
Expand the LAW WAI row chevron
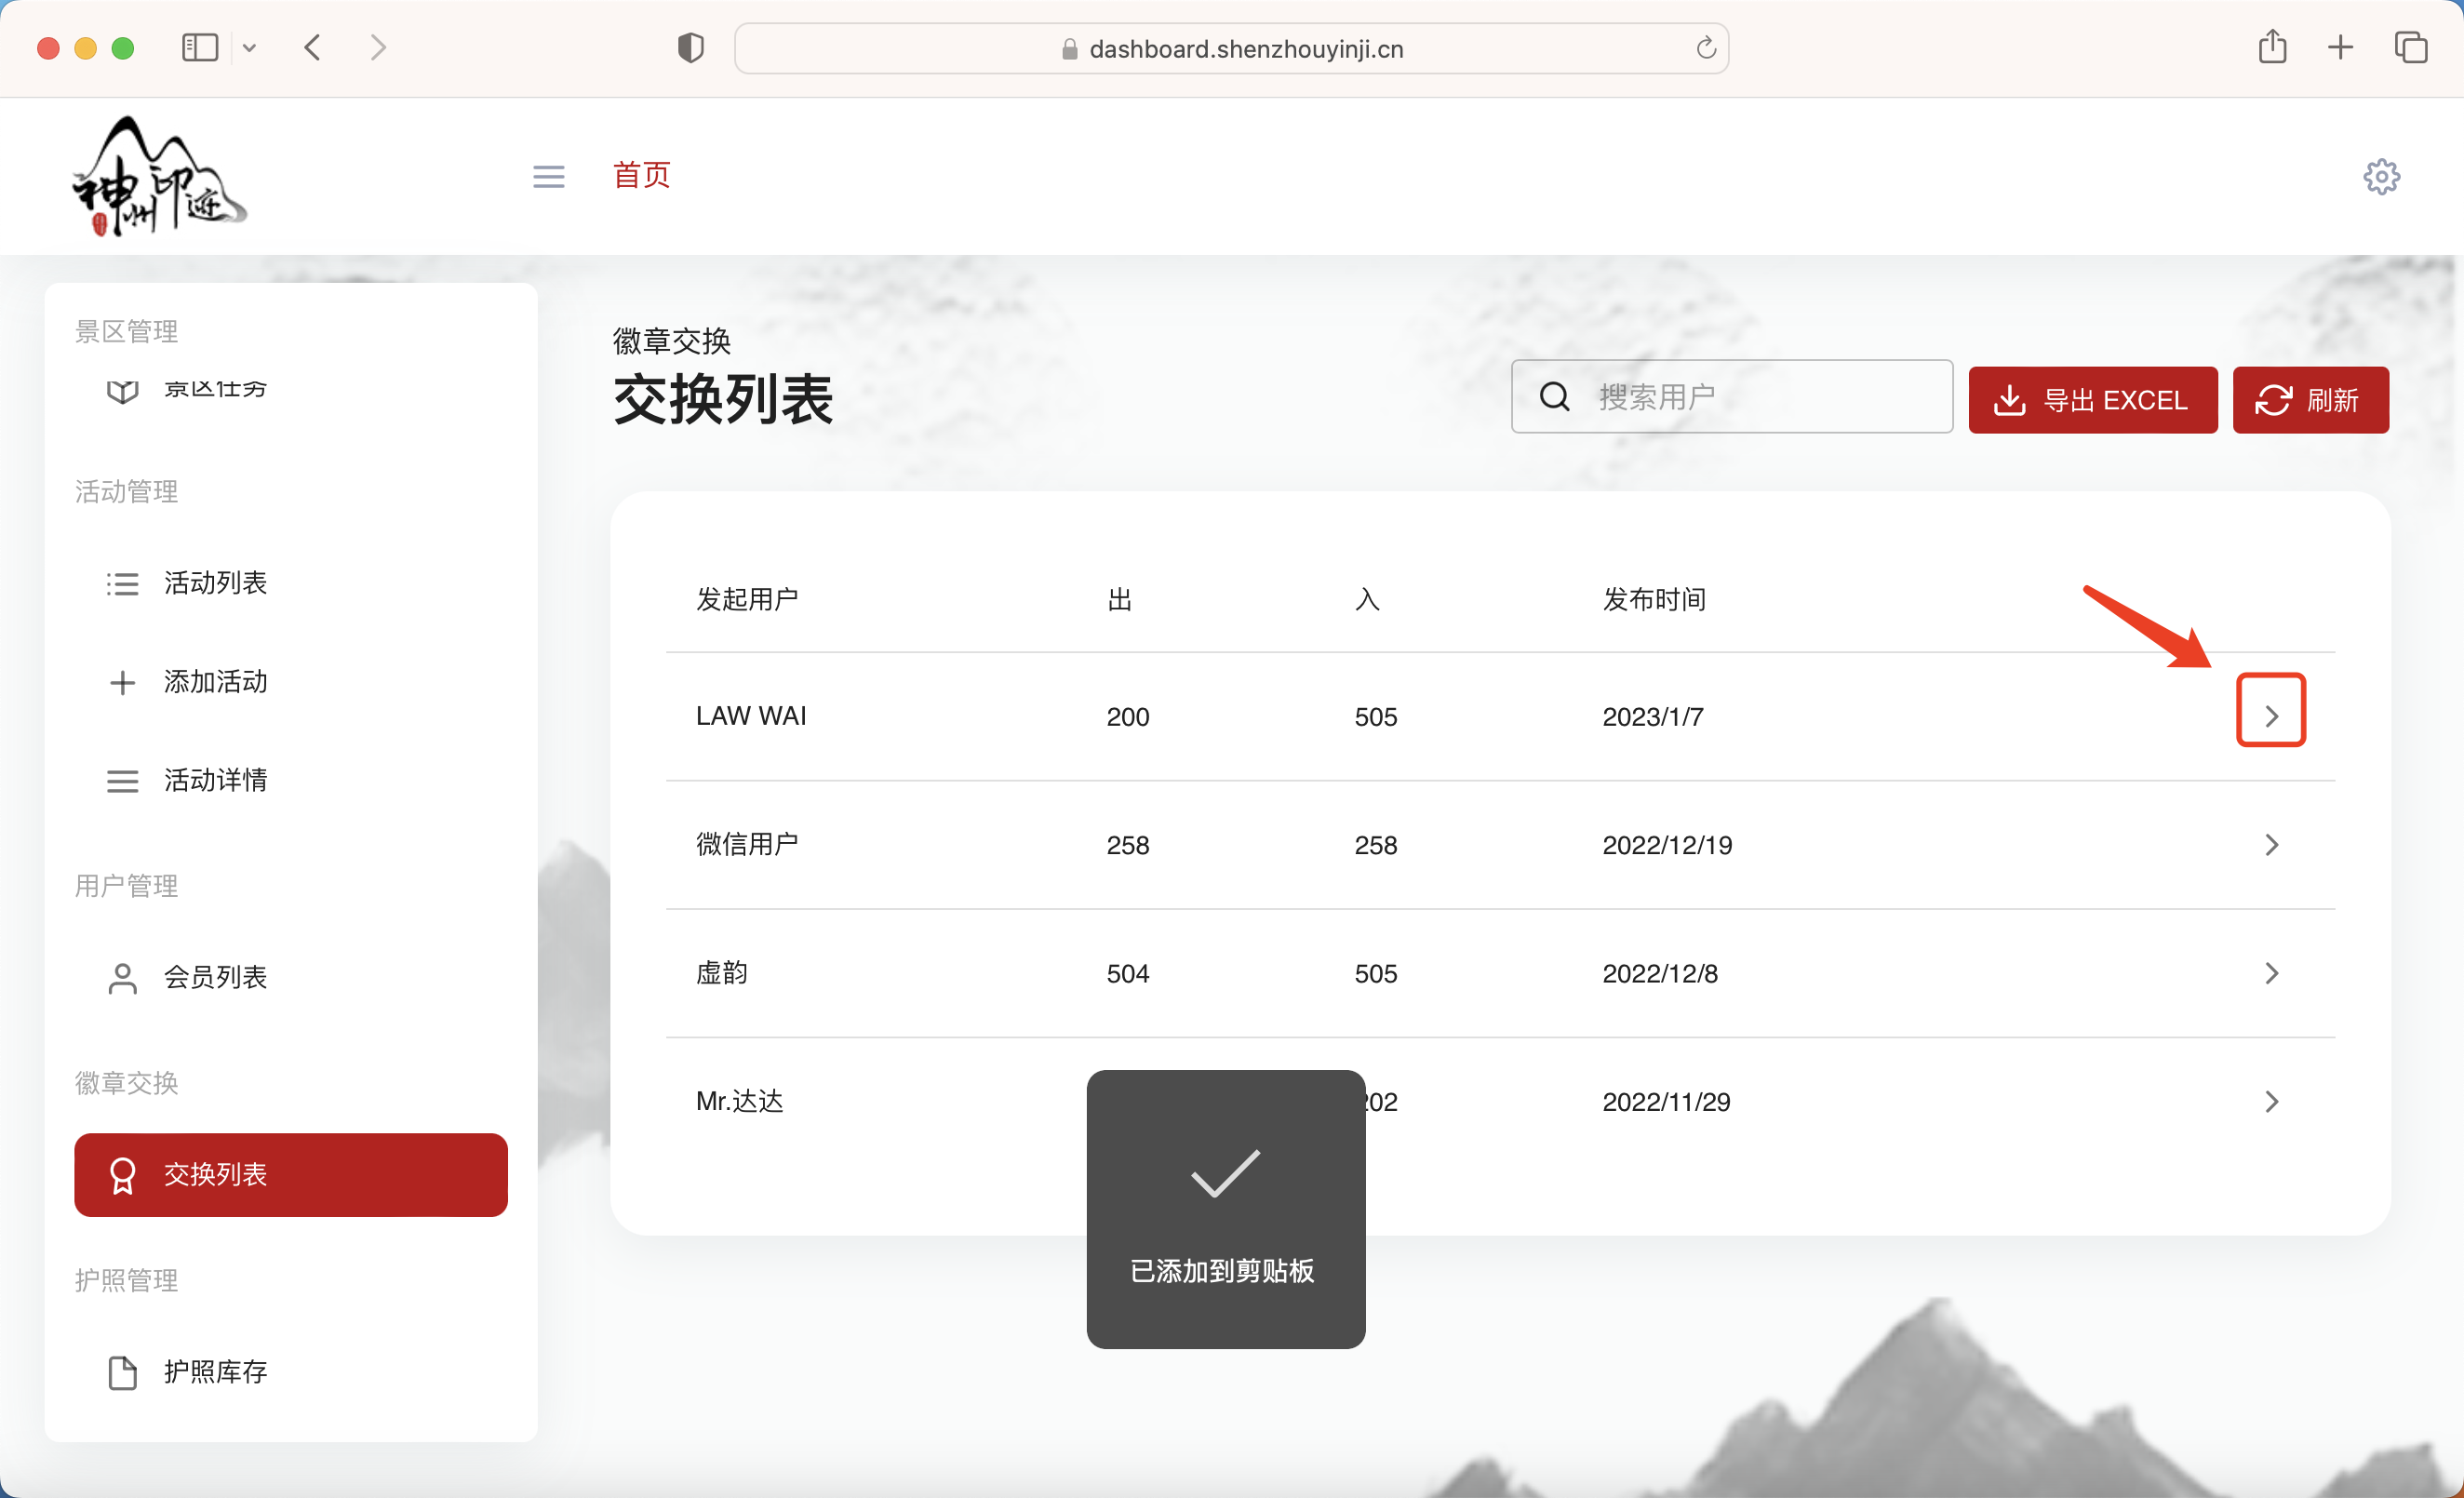2271,715
